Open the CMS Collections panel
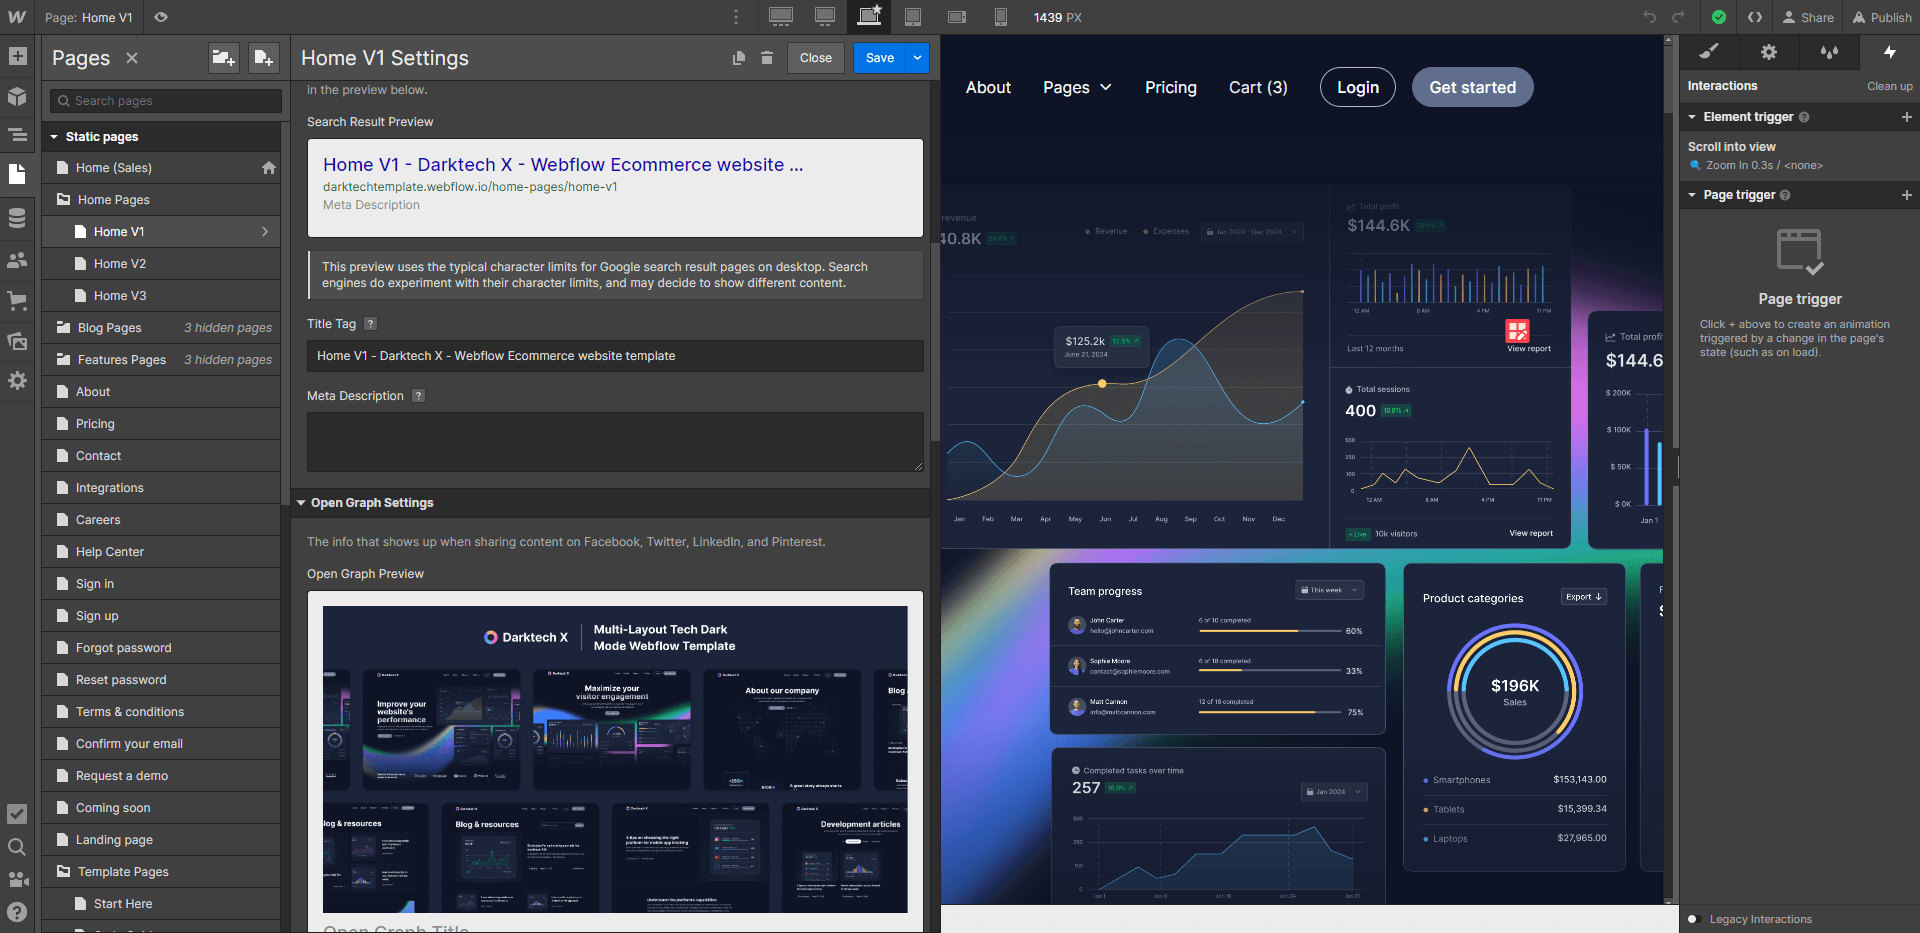 tap(17, 217)
